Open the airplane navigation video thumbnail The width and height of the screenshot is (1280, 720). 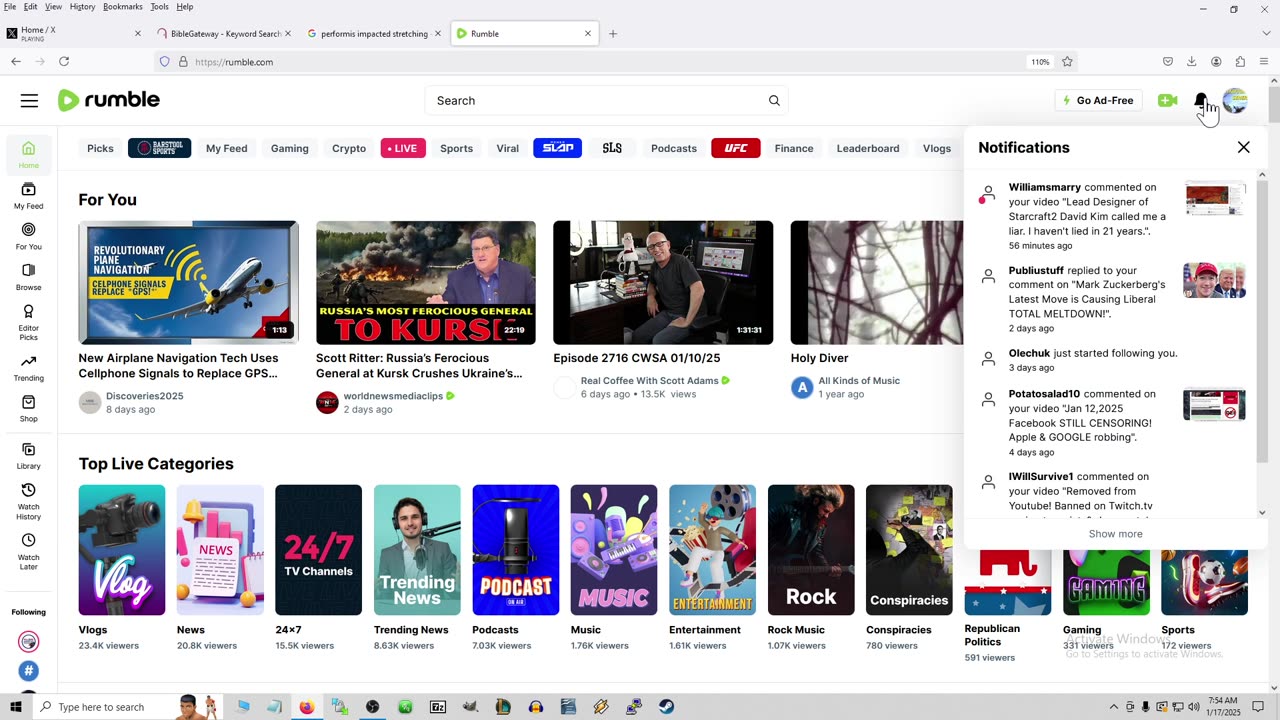coord(188,283)
